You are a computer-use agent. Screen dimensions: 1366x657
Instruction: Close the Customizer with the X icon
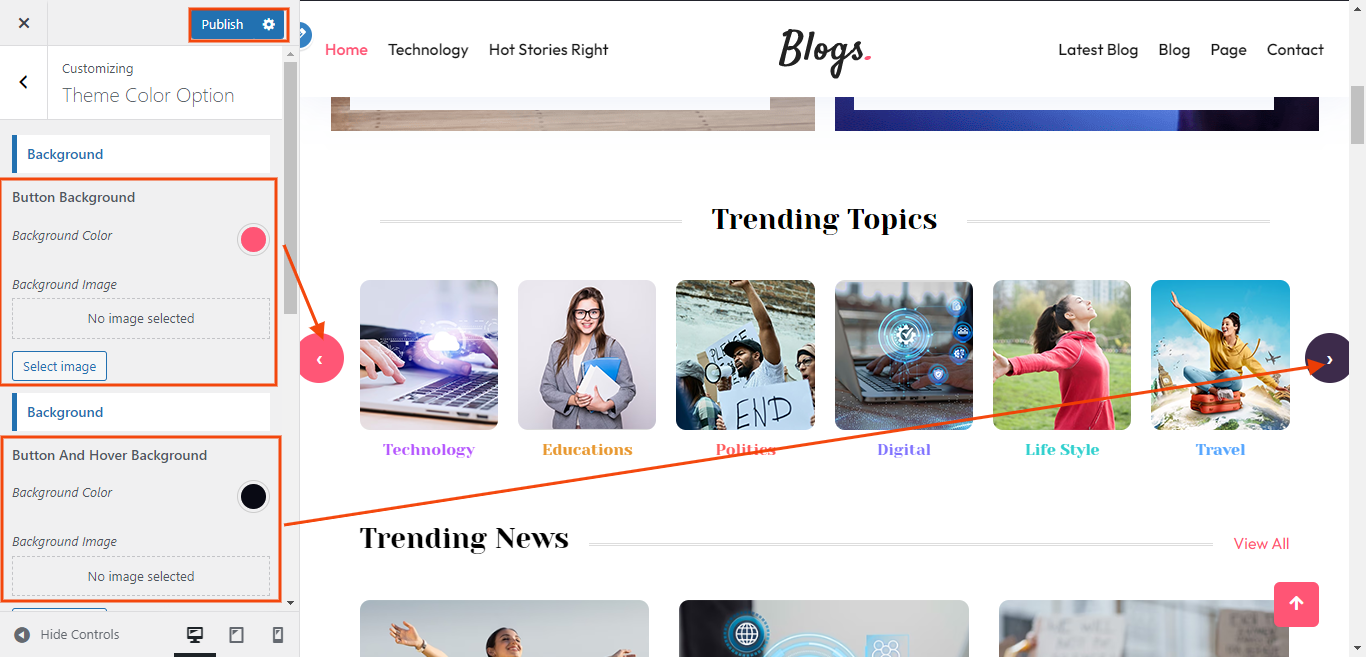point(24,23)
